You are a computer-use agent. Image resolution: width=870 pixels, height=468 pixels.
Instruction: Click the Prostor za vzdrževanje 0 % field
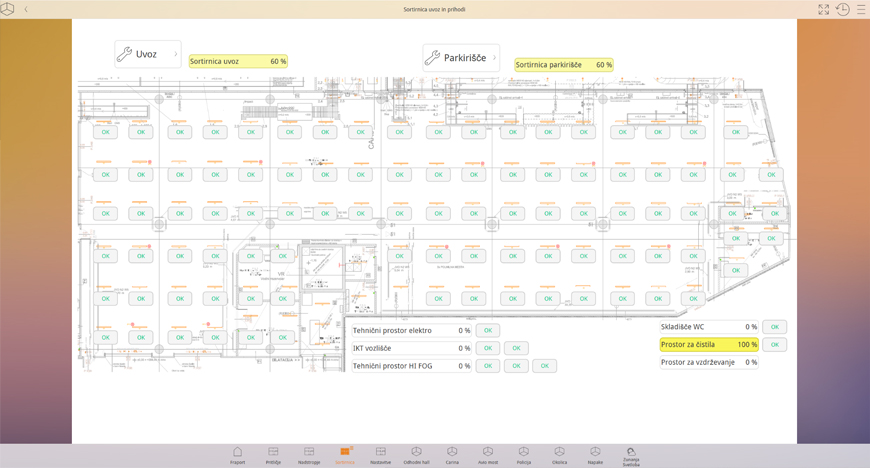coord(708,362)
